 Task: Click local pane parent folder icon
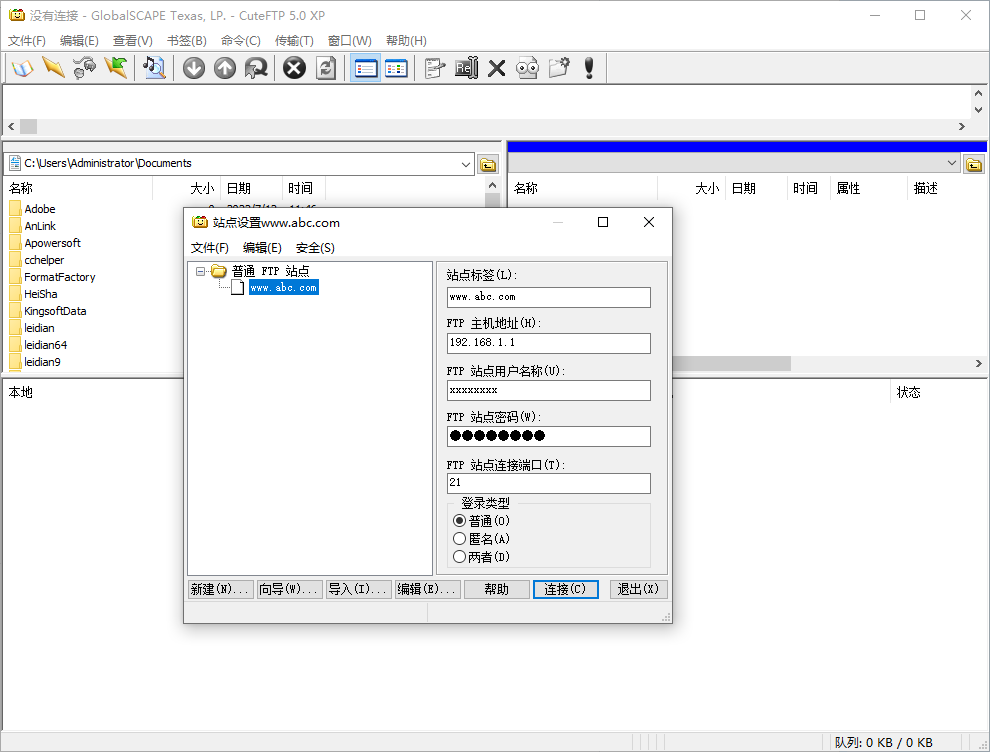488,165
